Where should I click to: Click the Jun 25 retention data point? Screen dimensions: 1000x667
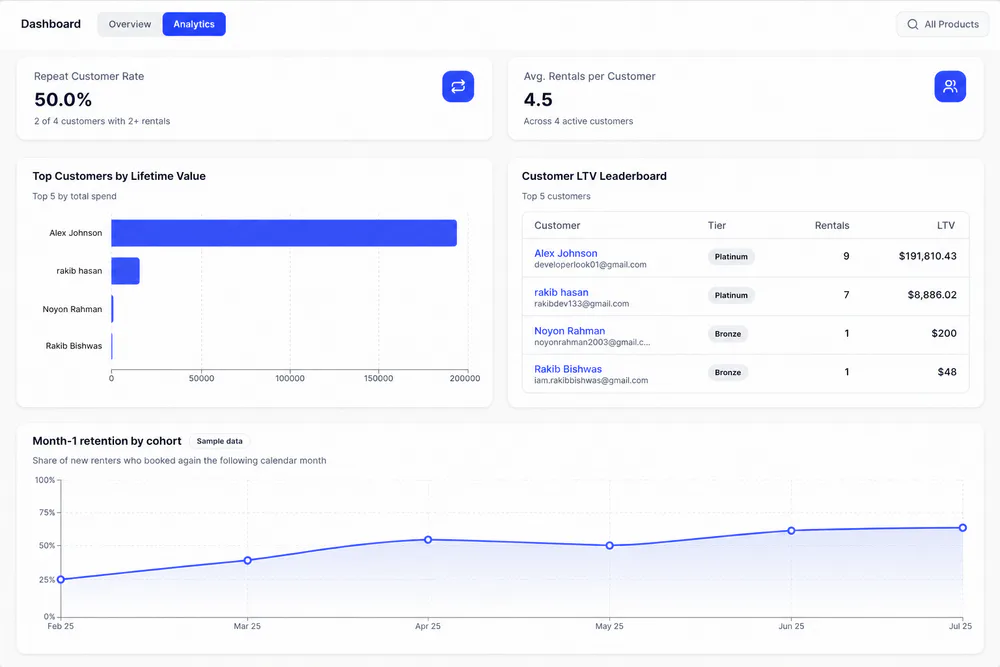[x=791, y=531]
